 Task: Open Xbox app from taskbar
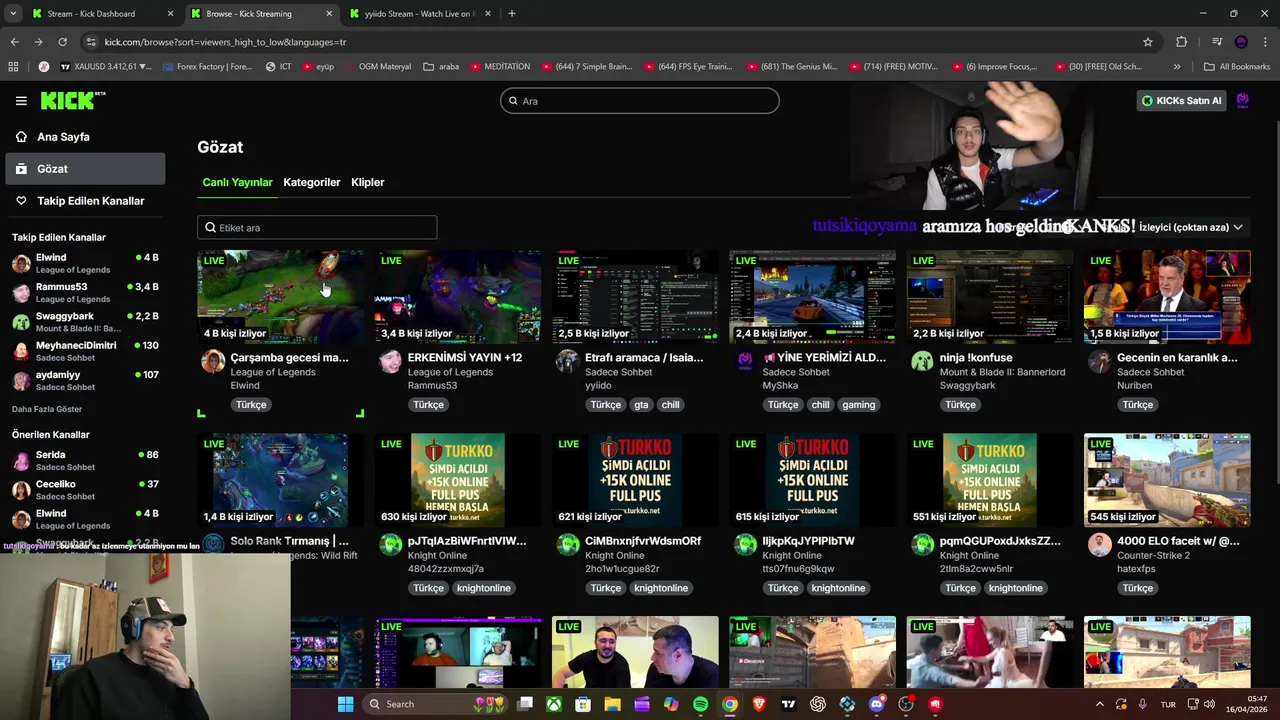tap(553, 704)
